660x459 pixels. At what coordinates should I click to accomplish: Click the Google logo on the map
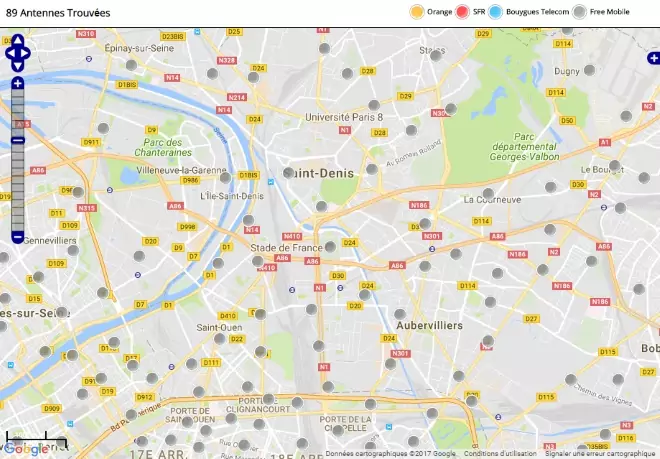26,449
